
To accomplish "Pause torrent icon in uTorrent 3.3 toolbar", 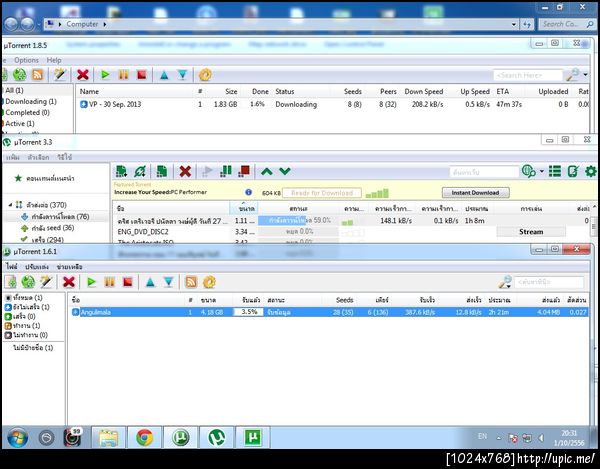I will click(226, 171).
